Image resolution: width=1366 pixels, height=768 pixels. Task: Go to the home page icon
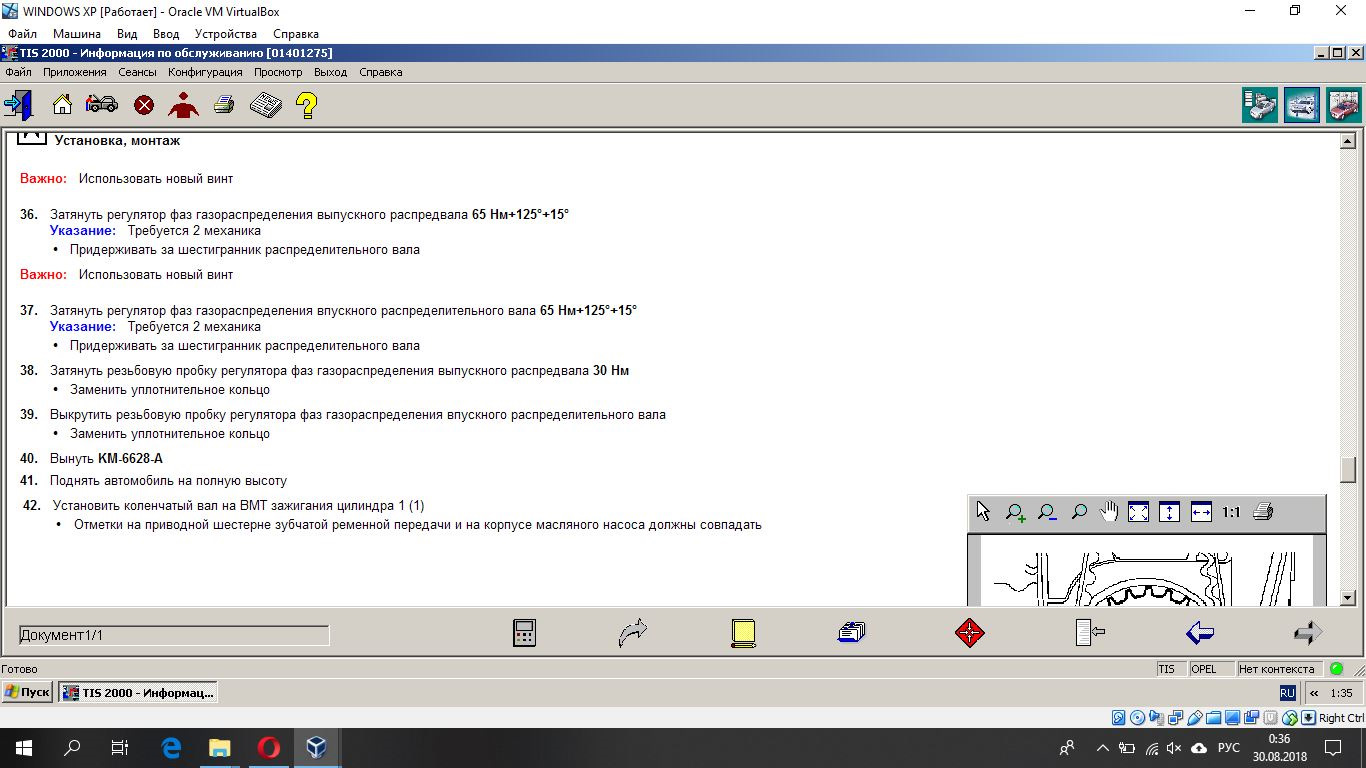(62, 104)
